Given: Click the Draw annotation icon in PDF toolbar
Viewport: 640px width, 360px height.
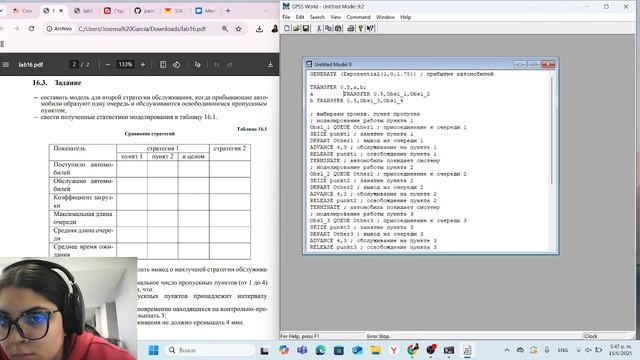Looking at the screenshot, I should click(198, 64).
